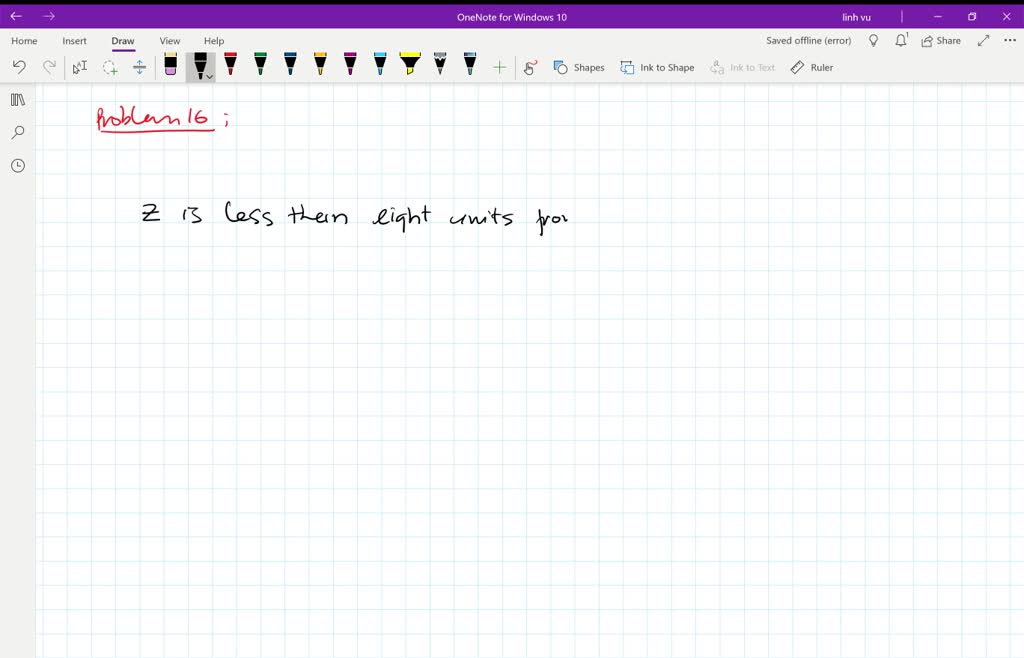The width and height of the screenshot is (1024, 658).
Task: Choose the red pen color
Action: [x=230, y=65]
